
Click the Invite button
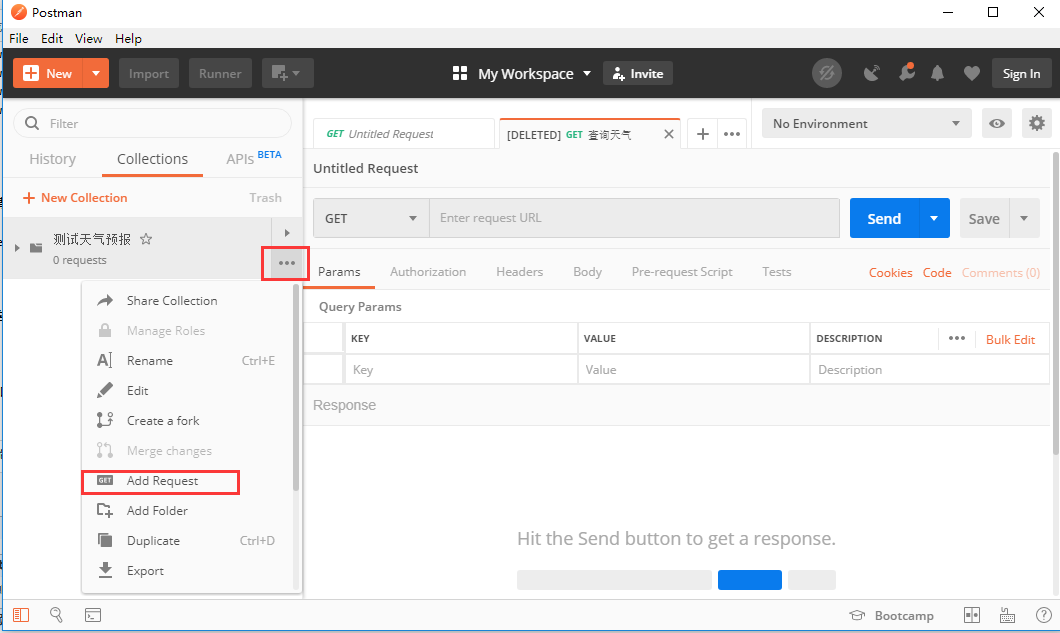click(637, 74)
